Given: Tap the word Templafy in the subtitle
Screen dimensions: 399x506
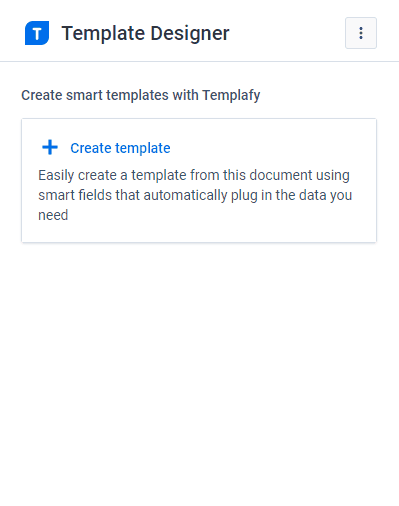Looking at the screenshot, I should pyautogui.click(x=231, y=95).
